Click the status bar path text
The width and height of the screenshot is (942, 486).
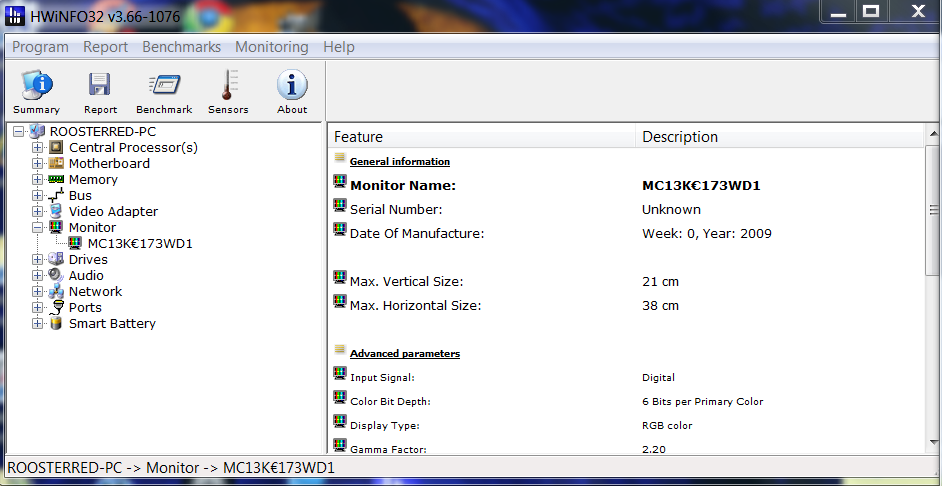[x=171, y=467]
